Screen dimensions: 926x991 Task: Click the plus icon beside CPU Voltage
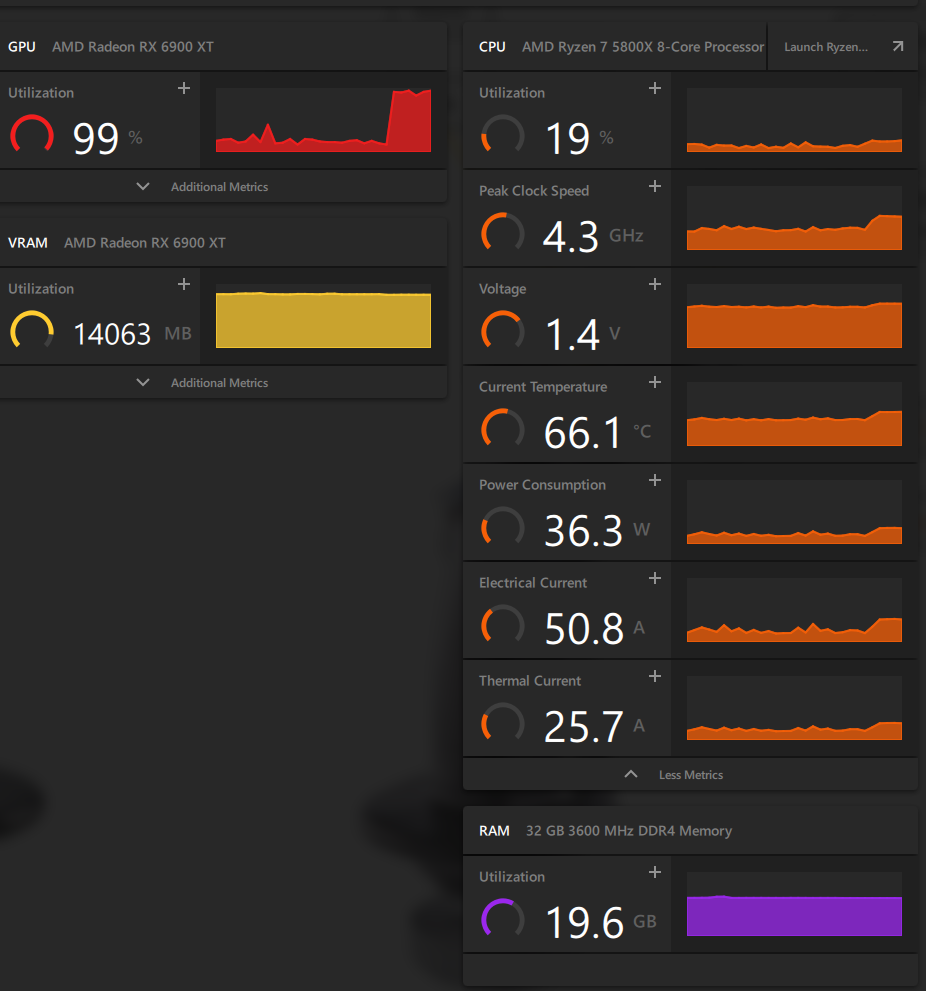[x=655, y=284]
